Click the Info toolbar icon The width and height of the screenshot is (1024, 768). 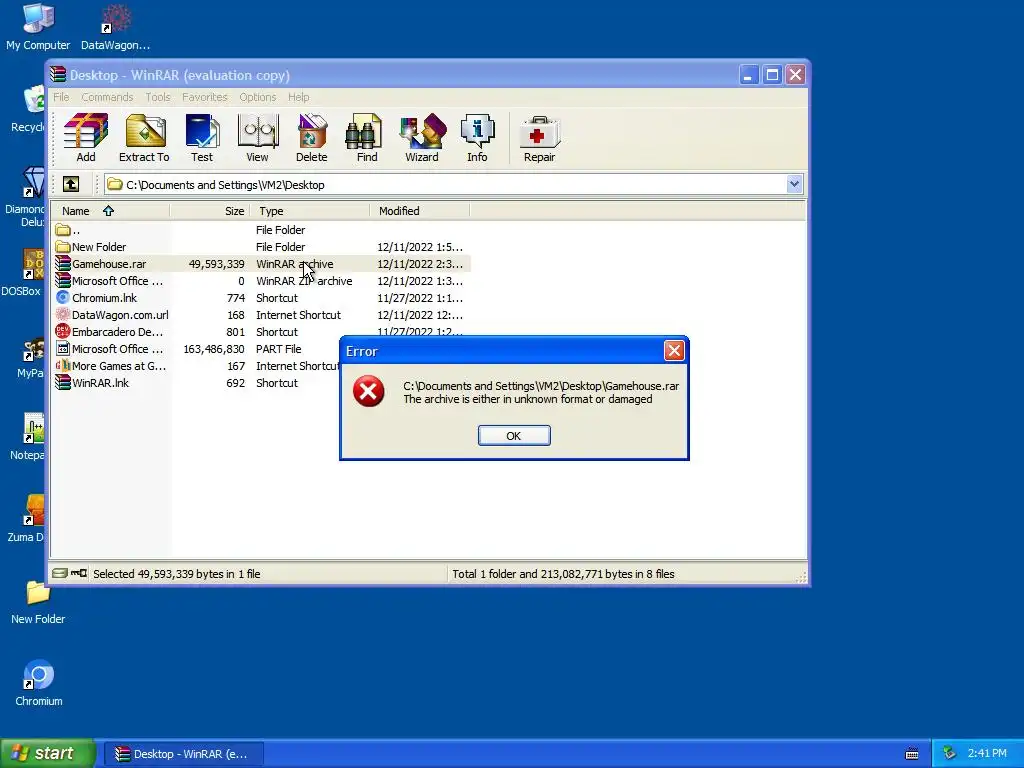tap(477, 138)
